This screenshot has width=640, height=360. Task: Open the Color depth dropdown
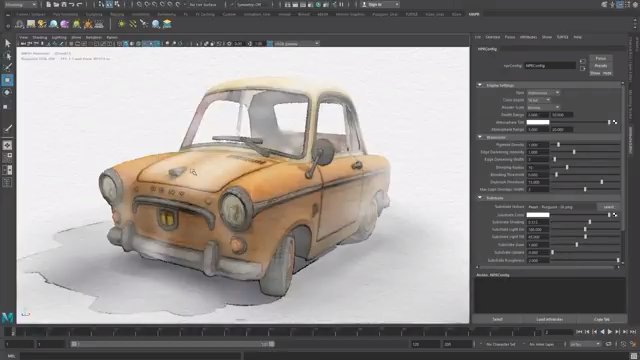pyautogui.click(x=539, y=100)
